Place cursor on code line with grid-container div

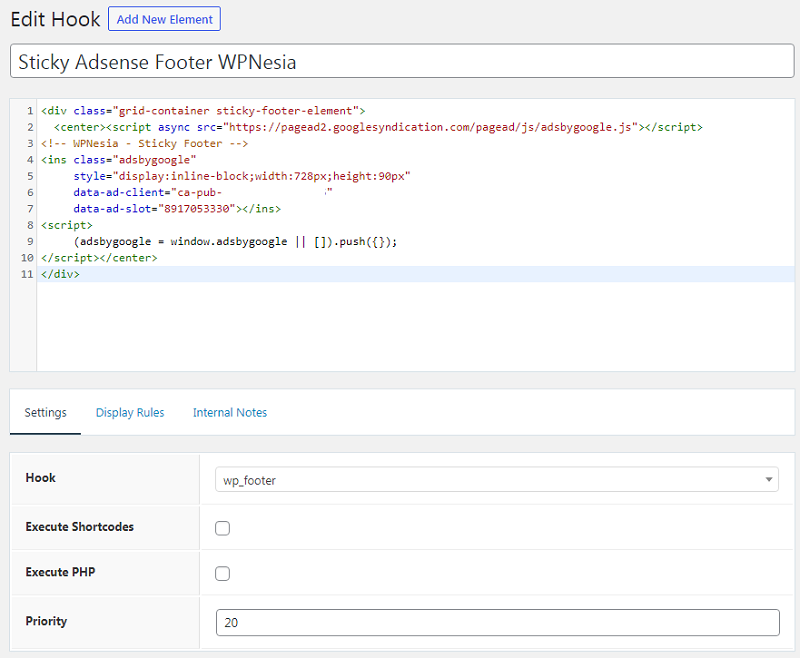click(203, 111)
